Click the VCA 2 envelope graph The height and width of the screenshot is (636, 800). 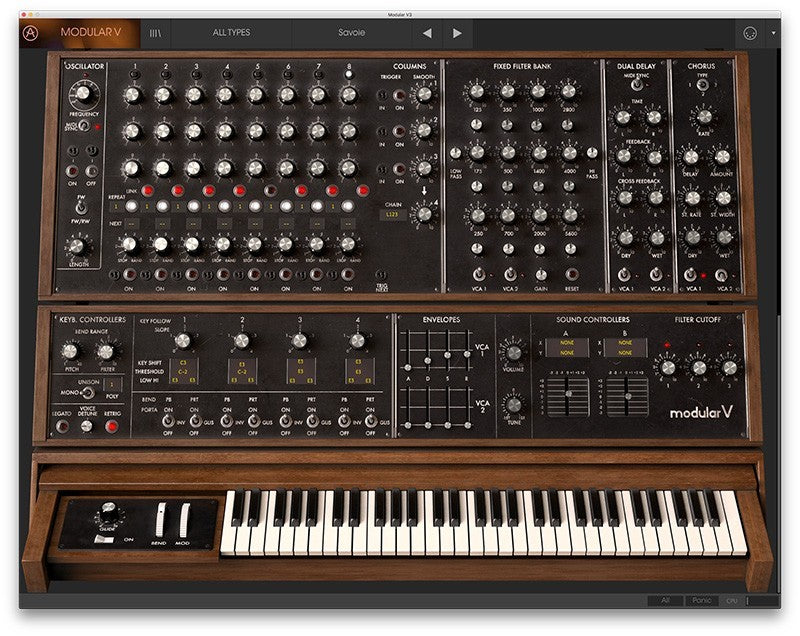pos(438,409)
